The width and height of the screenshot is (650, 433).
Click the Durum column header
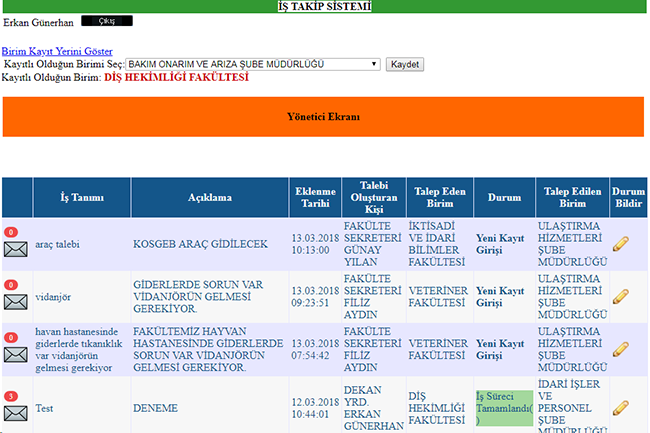[504, 198]
